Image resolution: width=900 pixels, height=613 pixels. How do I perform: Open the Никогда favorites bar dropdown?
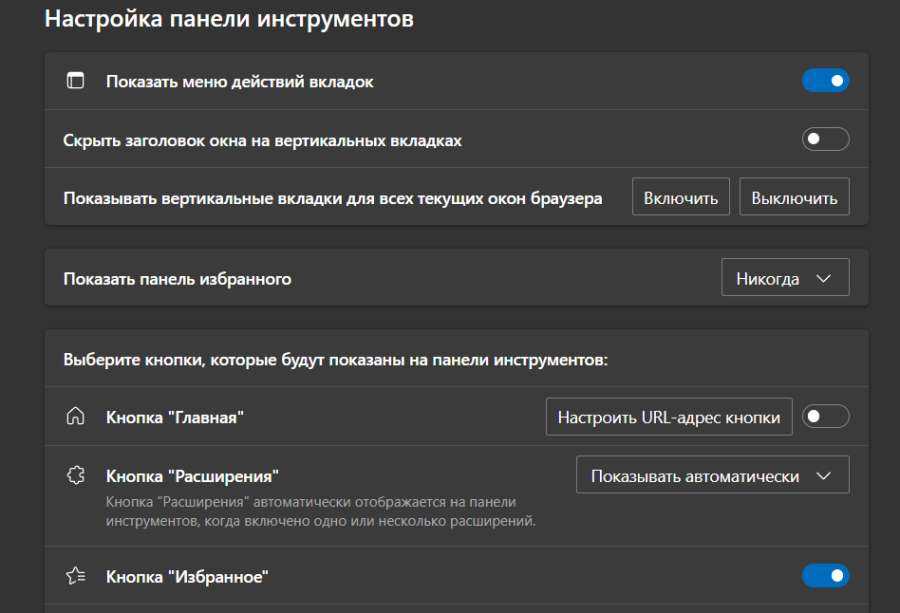(785, 278)
